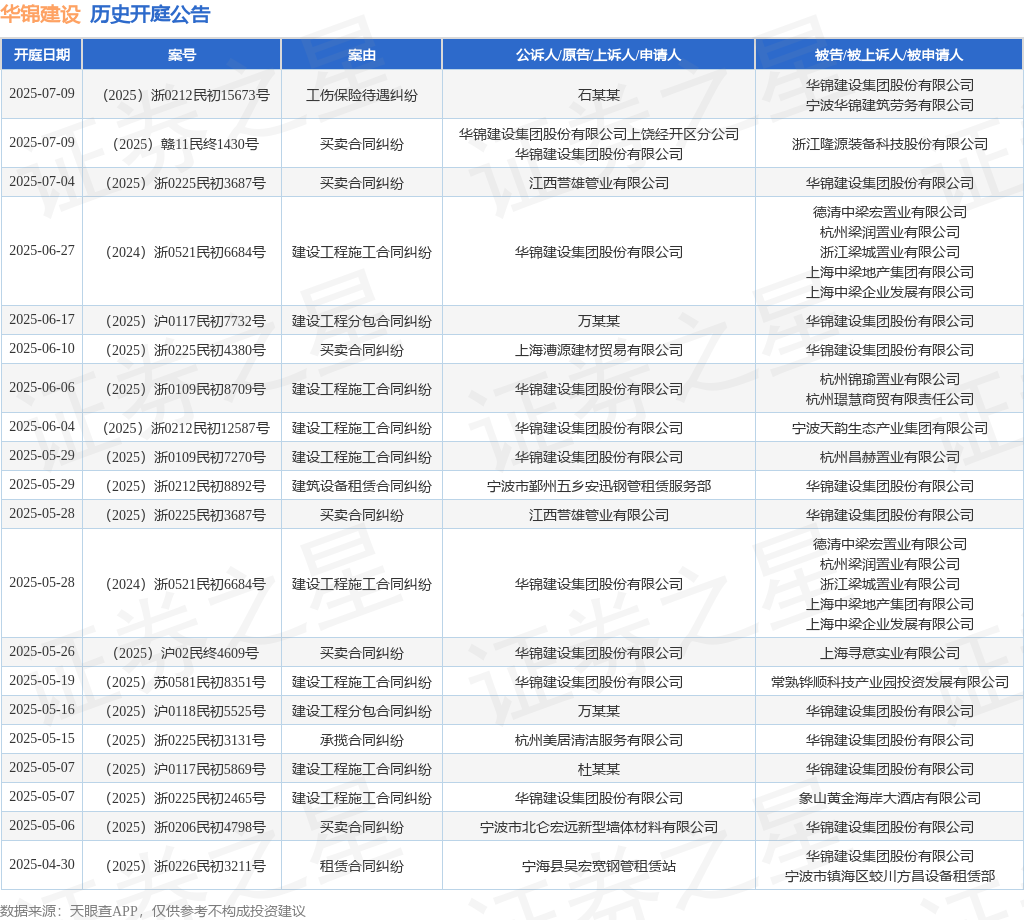1024x920 pixels.
Task: Click 承揽合同纠纷 cause cell
Action: tap(362, 740)
